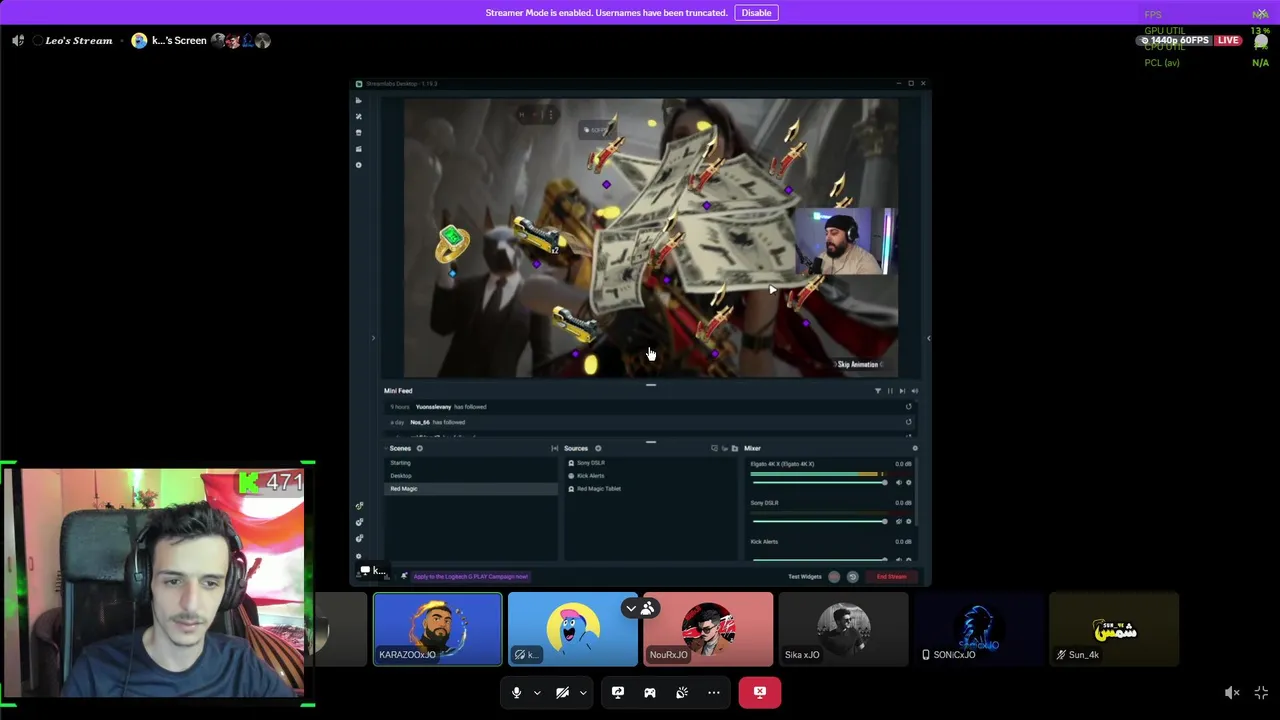The height and width of the screenshot is (720, 1280).
Task: Open camera options dropdown arrow
Action: point(583,692)
